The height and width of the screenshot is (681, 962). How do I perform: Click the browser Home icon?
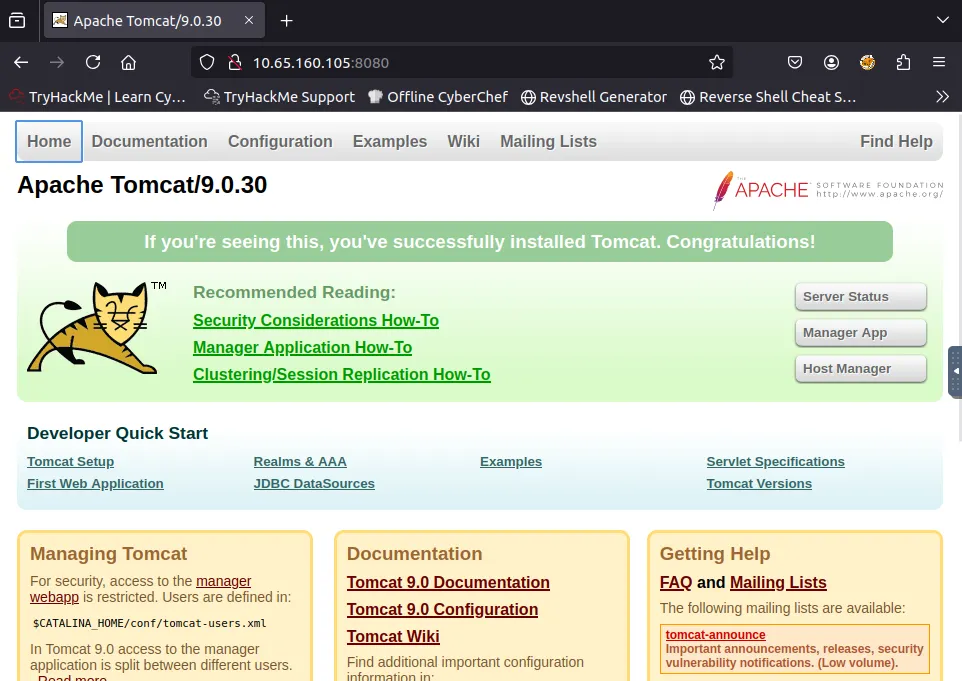[128, 62]
